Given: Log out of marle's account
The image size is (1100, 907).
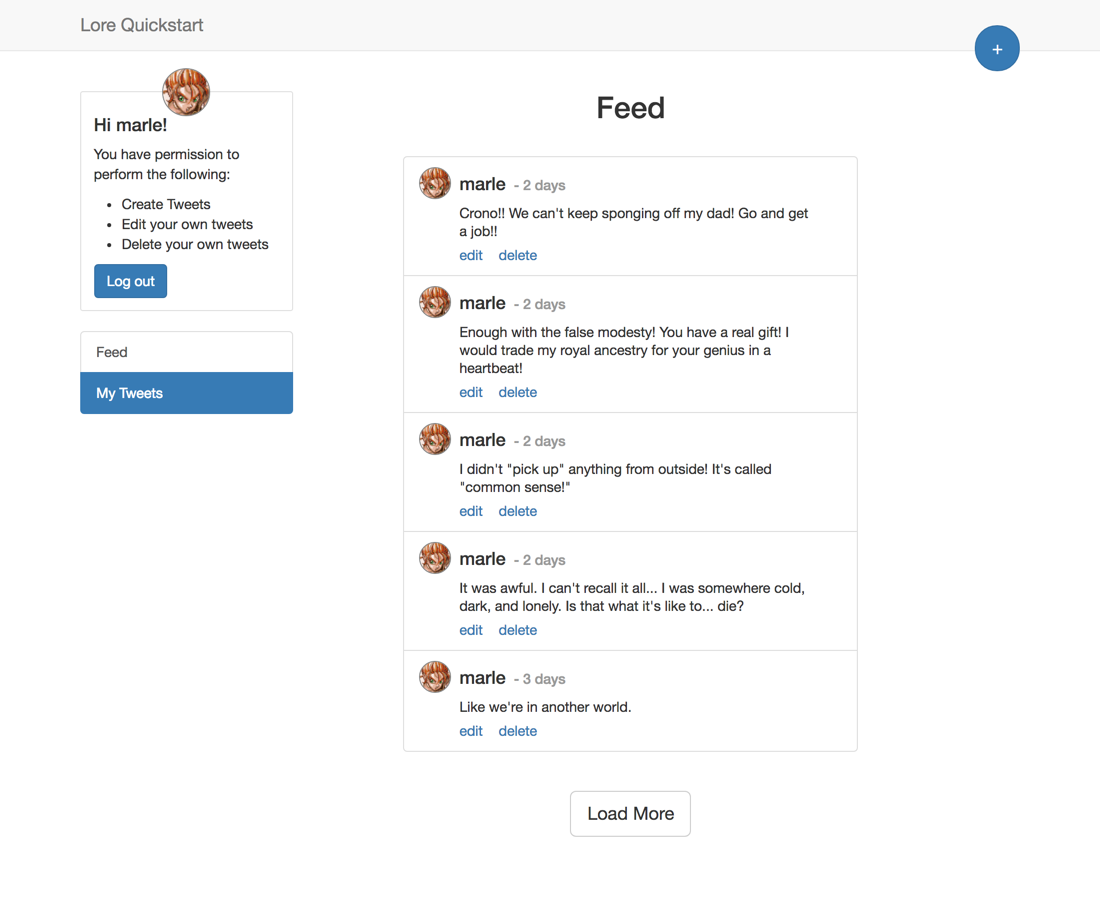Looking at the screenshot, I should click(x=130, y=281).
